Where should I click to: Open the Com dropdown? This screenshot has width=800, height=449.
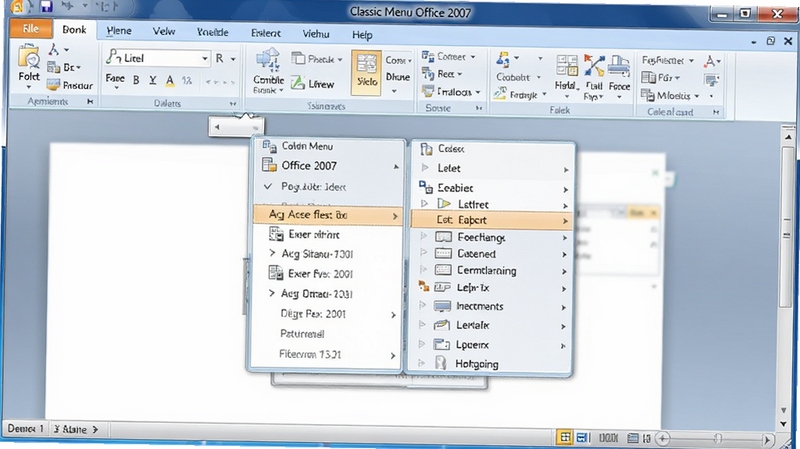[398, 60]
